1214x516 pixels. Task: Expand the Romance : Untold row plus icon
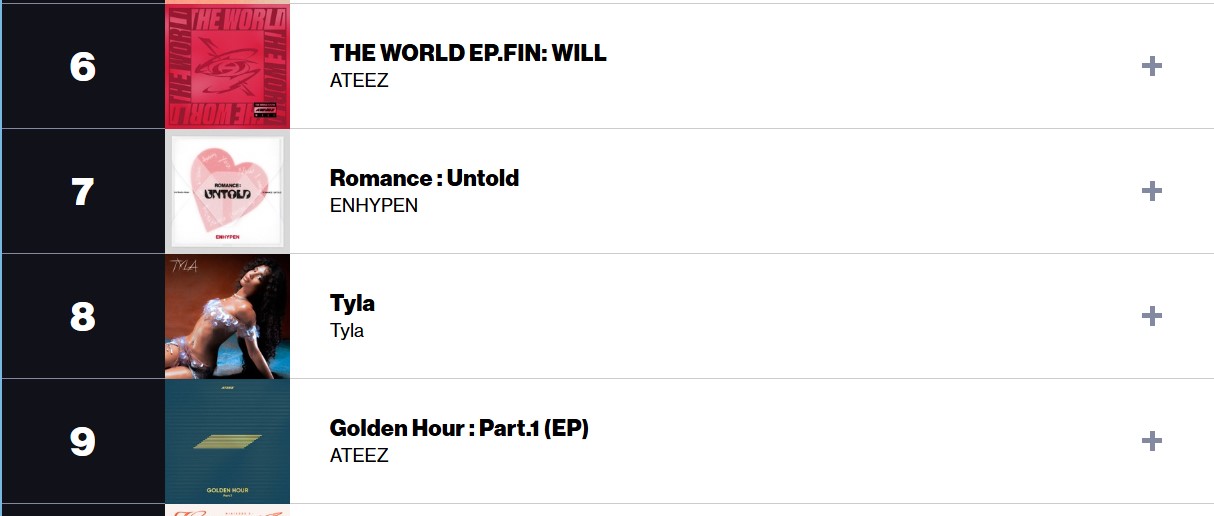[x=1152, y=191]
